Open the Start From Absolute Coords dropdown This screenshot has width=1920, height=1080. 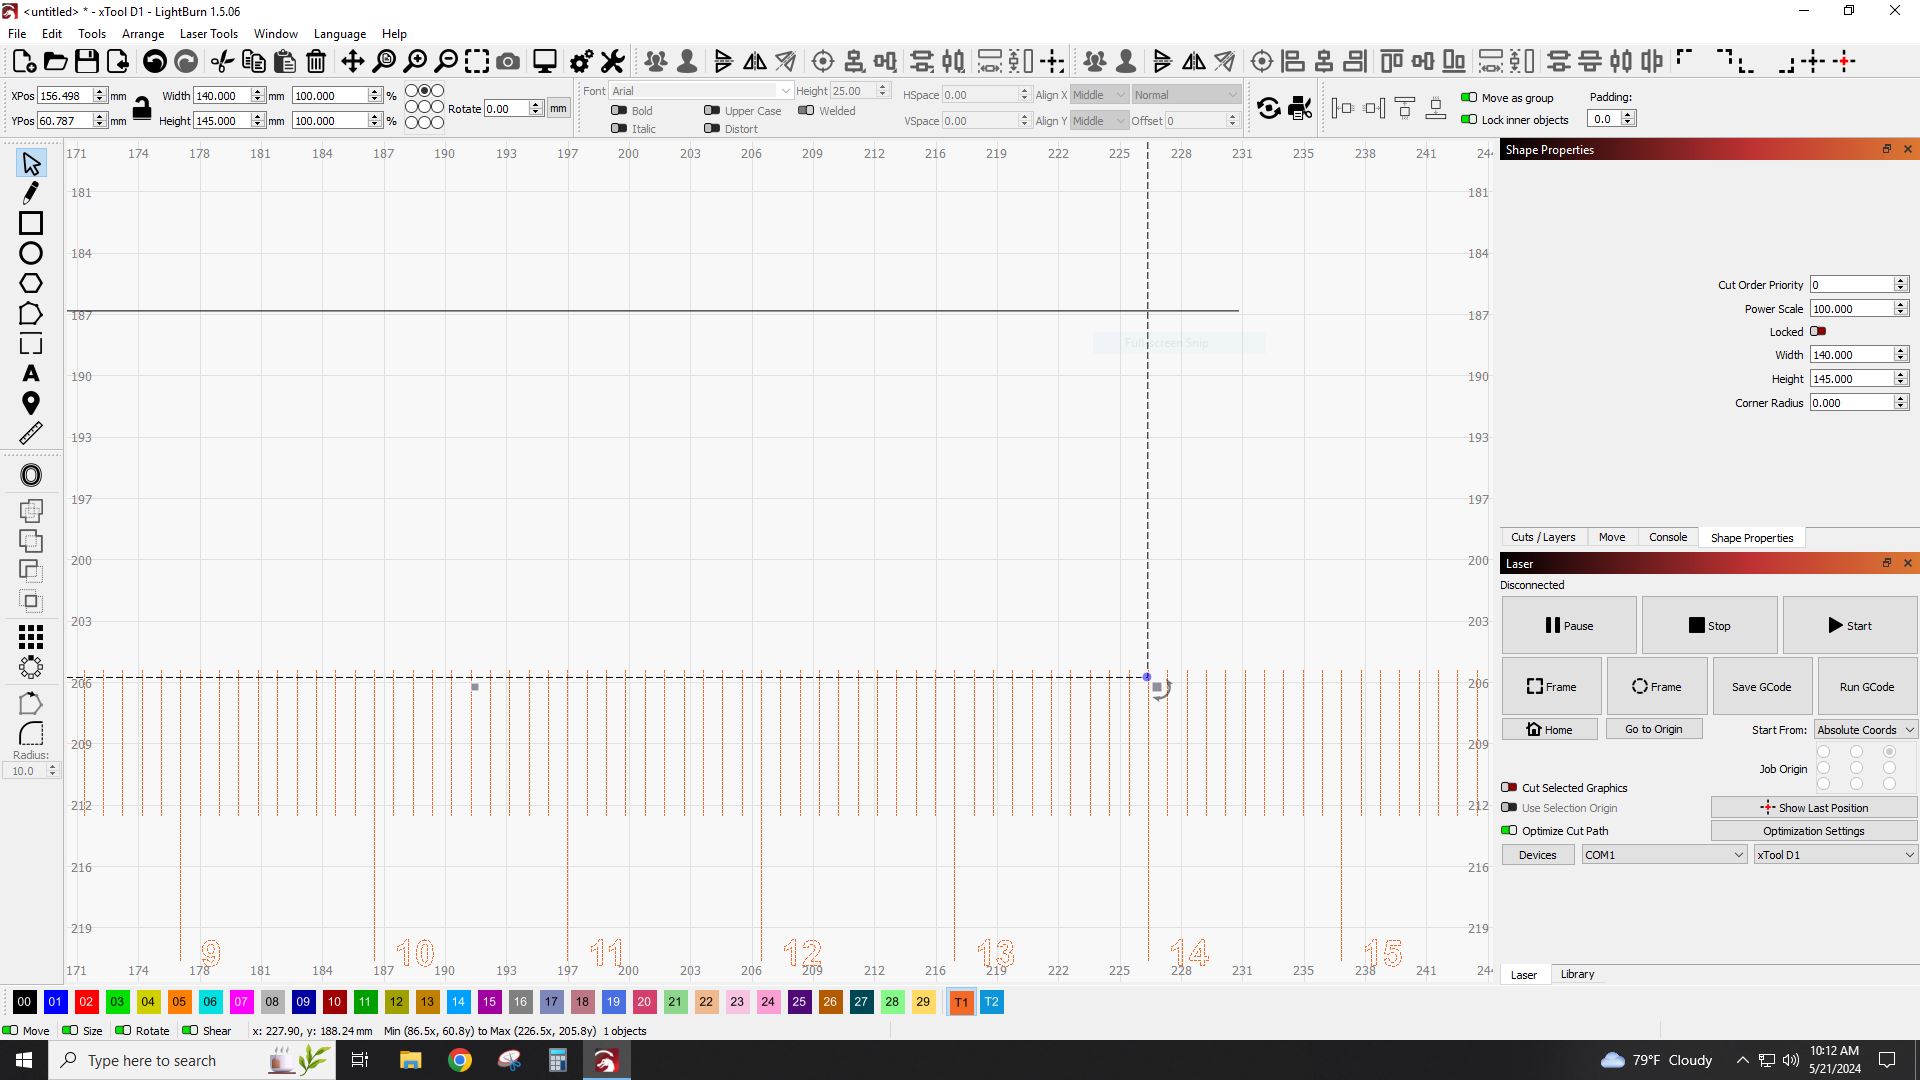click(x=1864, y=729)
